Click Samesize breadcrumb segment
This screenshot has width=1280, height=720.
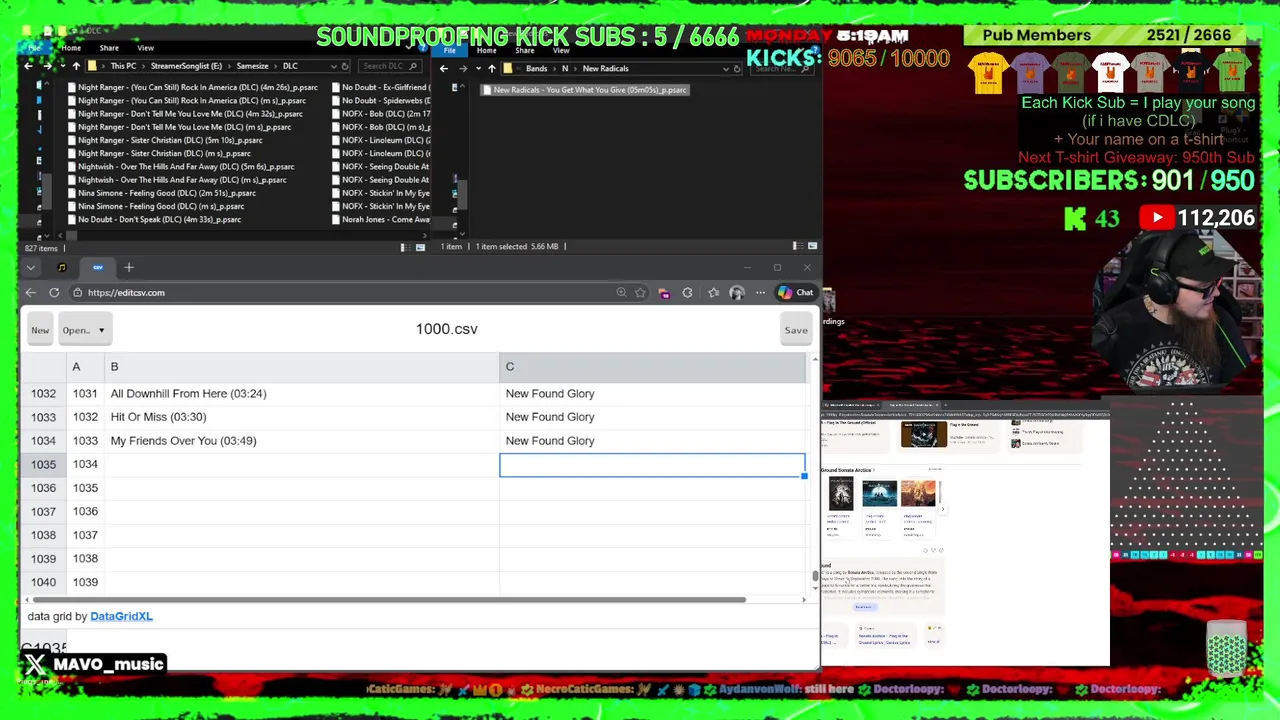252,66
